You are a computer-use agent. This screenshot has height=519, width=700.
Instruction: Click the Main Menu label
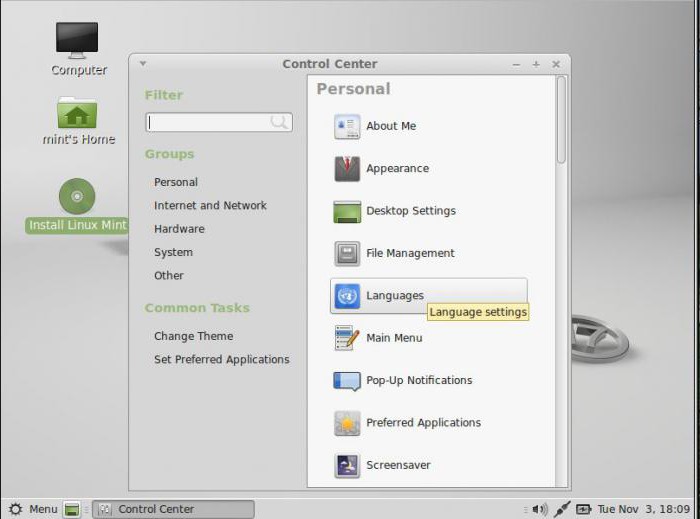point(394,338)
